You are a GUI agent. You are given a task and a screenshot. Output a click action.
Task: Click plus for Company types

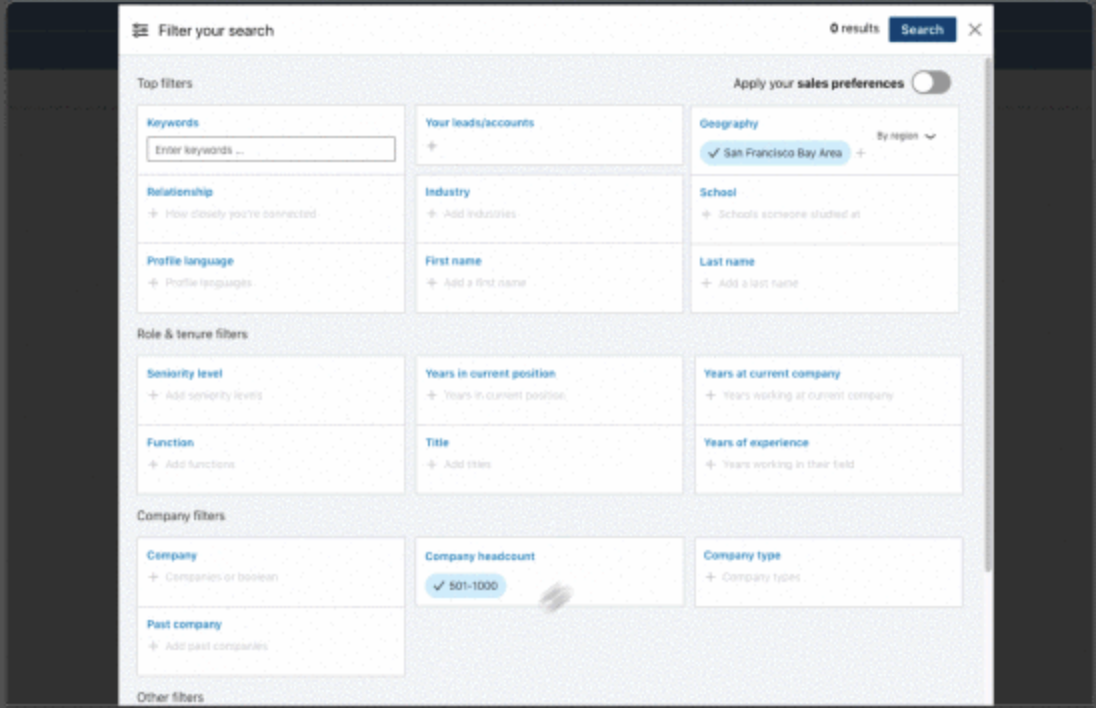coord(710,577)
